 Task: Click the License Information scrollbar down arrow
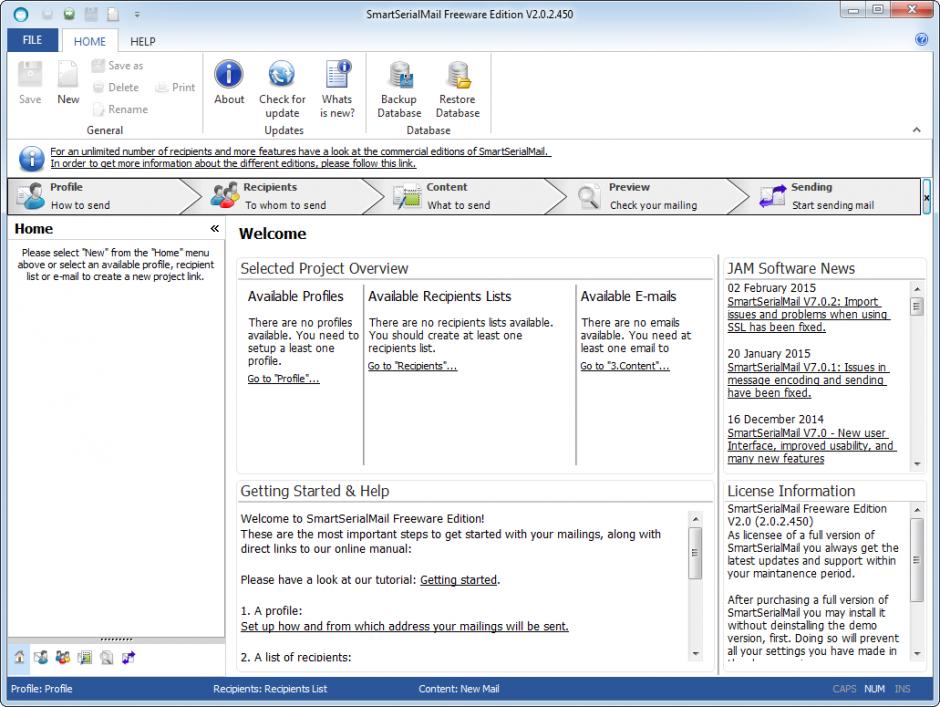917,653
